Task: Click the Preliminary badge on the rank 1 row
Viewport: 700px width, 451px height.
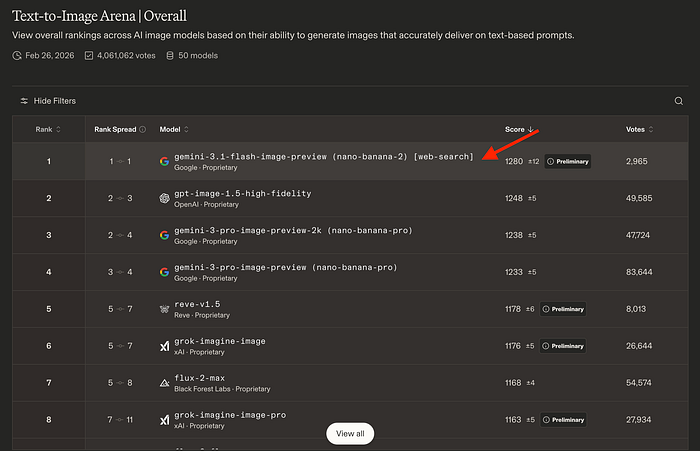Action: click(x=568, y=162)
